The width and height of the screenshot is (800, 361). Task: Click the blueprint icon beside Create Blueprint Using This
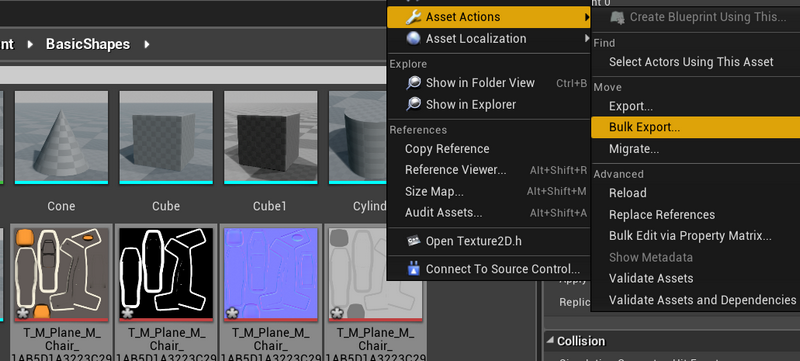tap(617, 17)
